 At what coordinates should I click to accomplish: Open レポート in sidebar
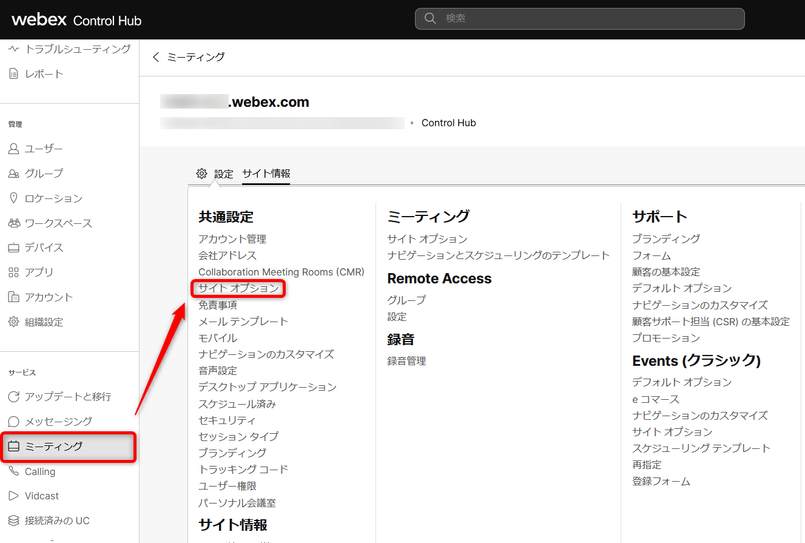[x=44, y=74]
